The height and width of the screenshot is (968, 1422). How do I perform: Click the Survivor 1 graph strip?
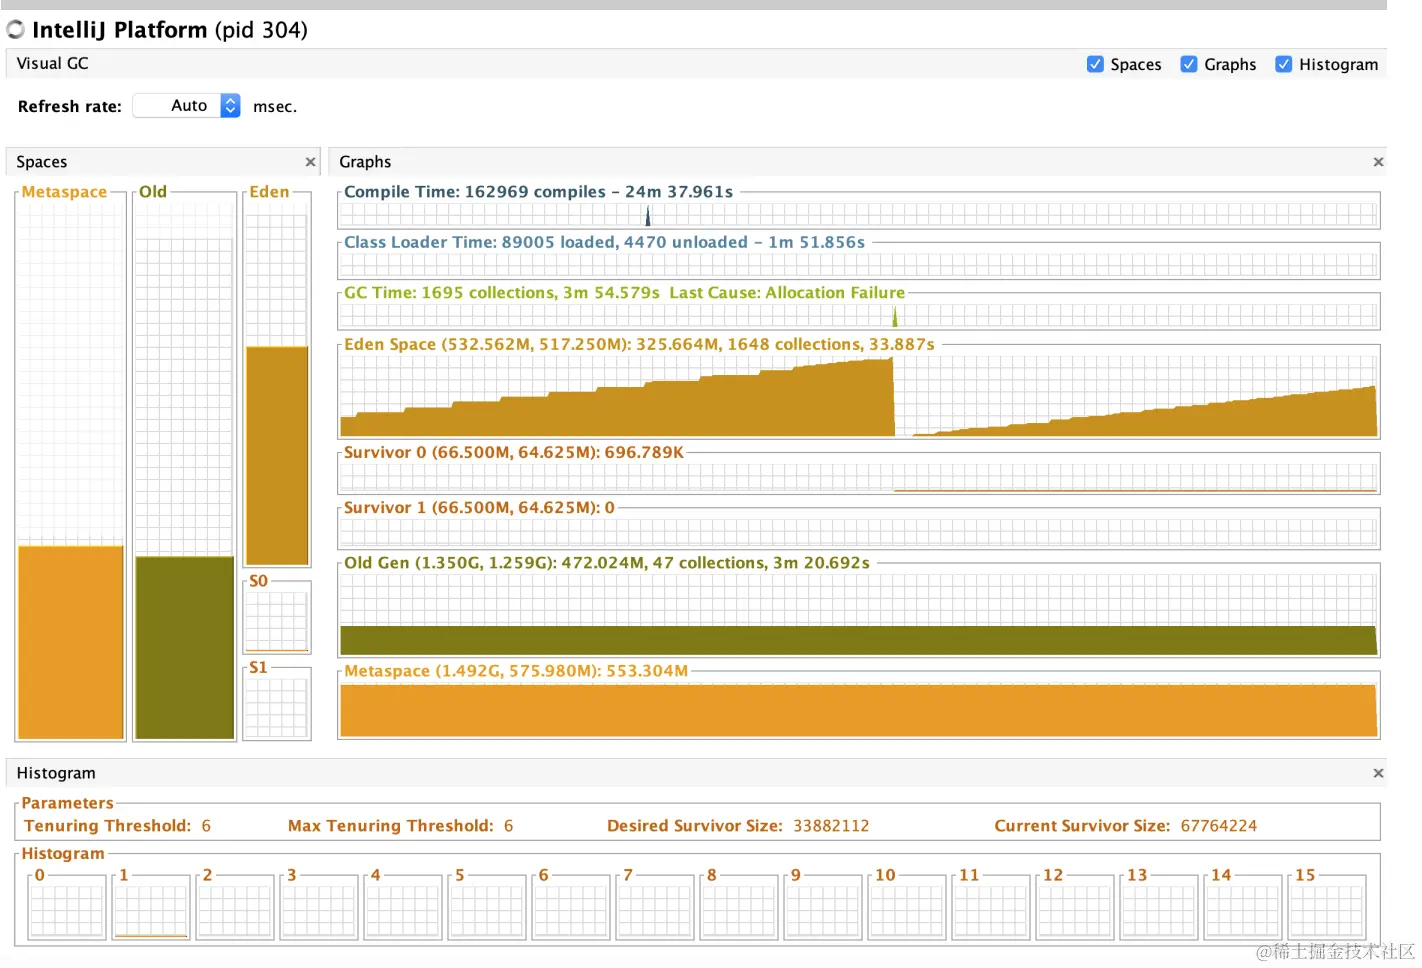[859, 532]
